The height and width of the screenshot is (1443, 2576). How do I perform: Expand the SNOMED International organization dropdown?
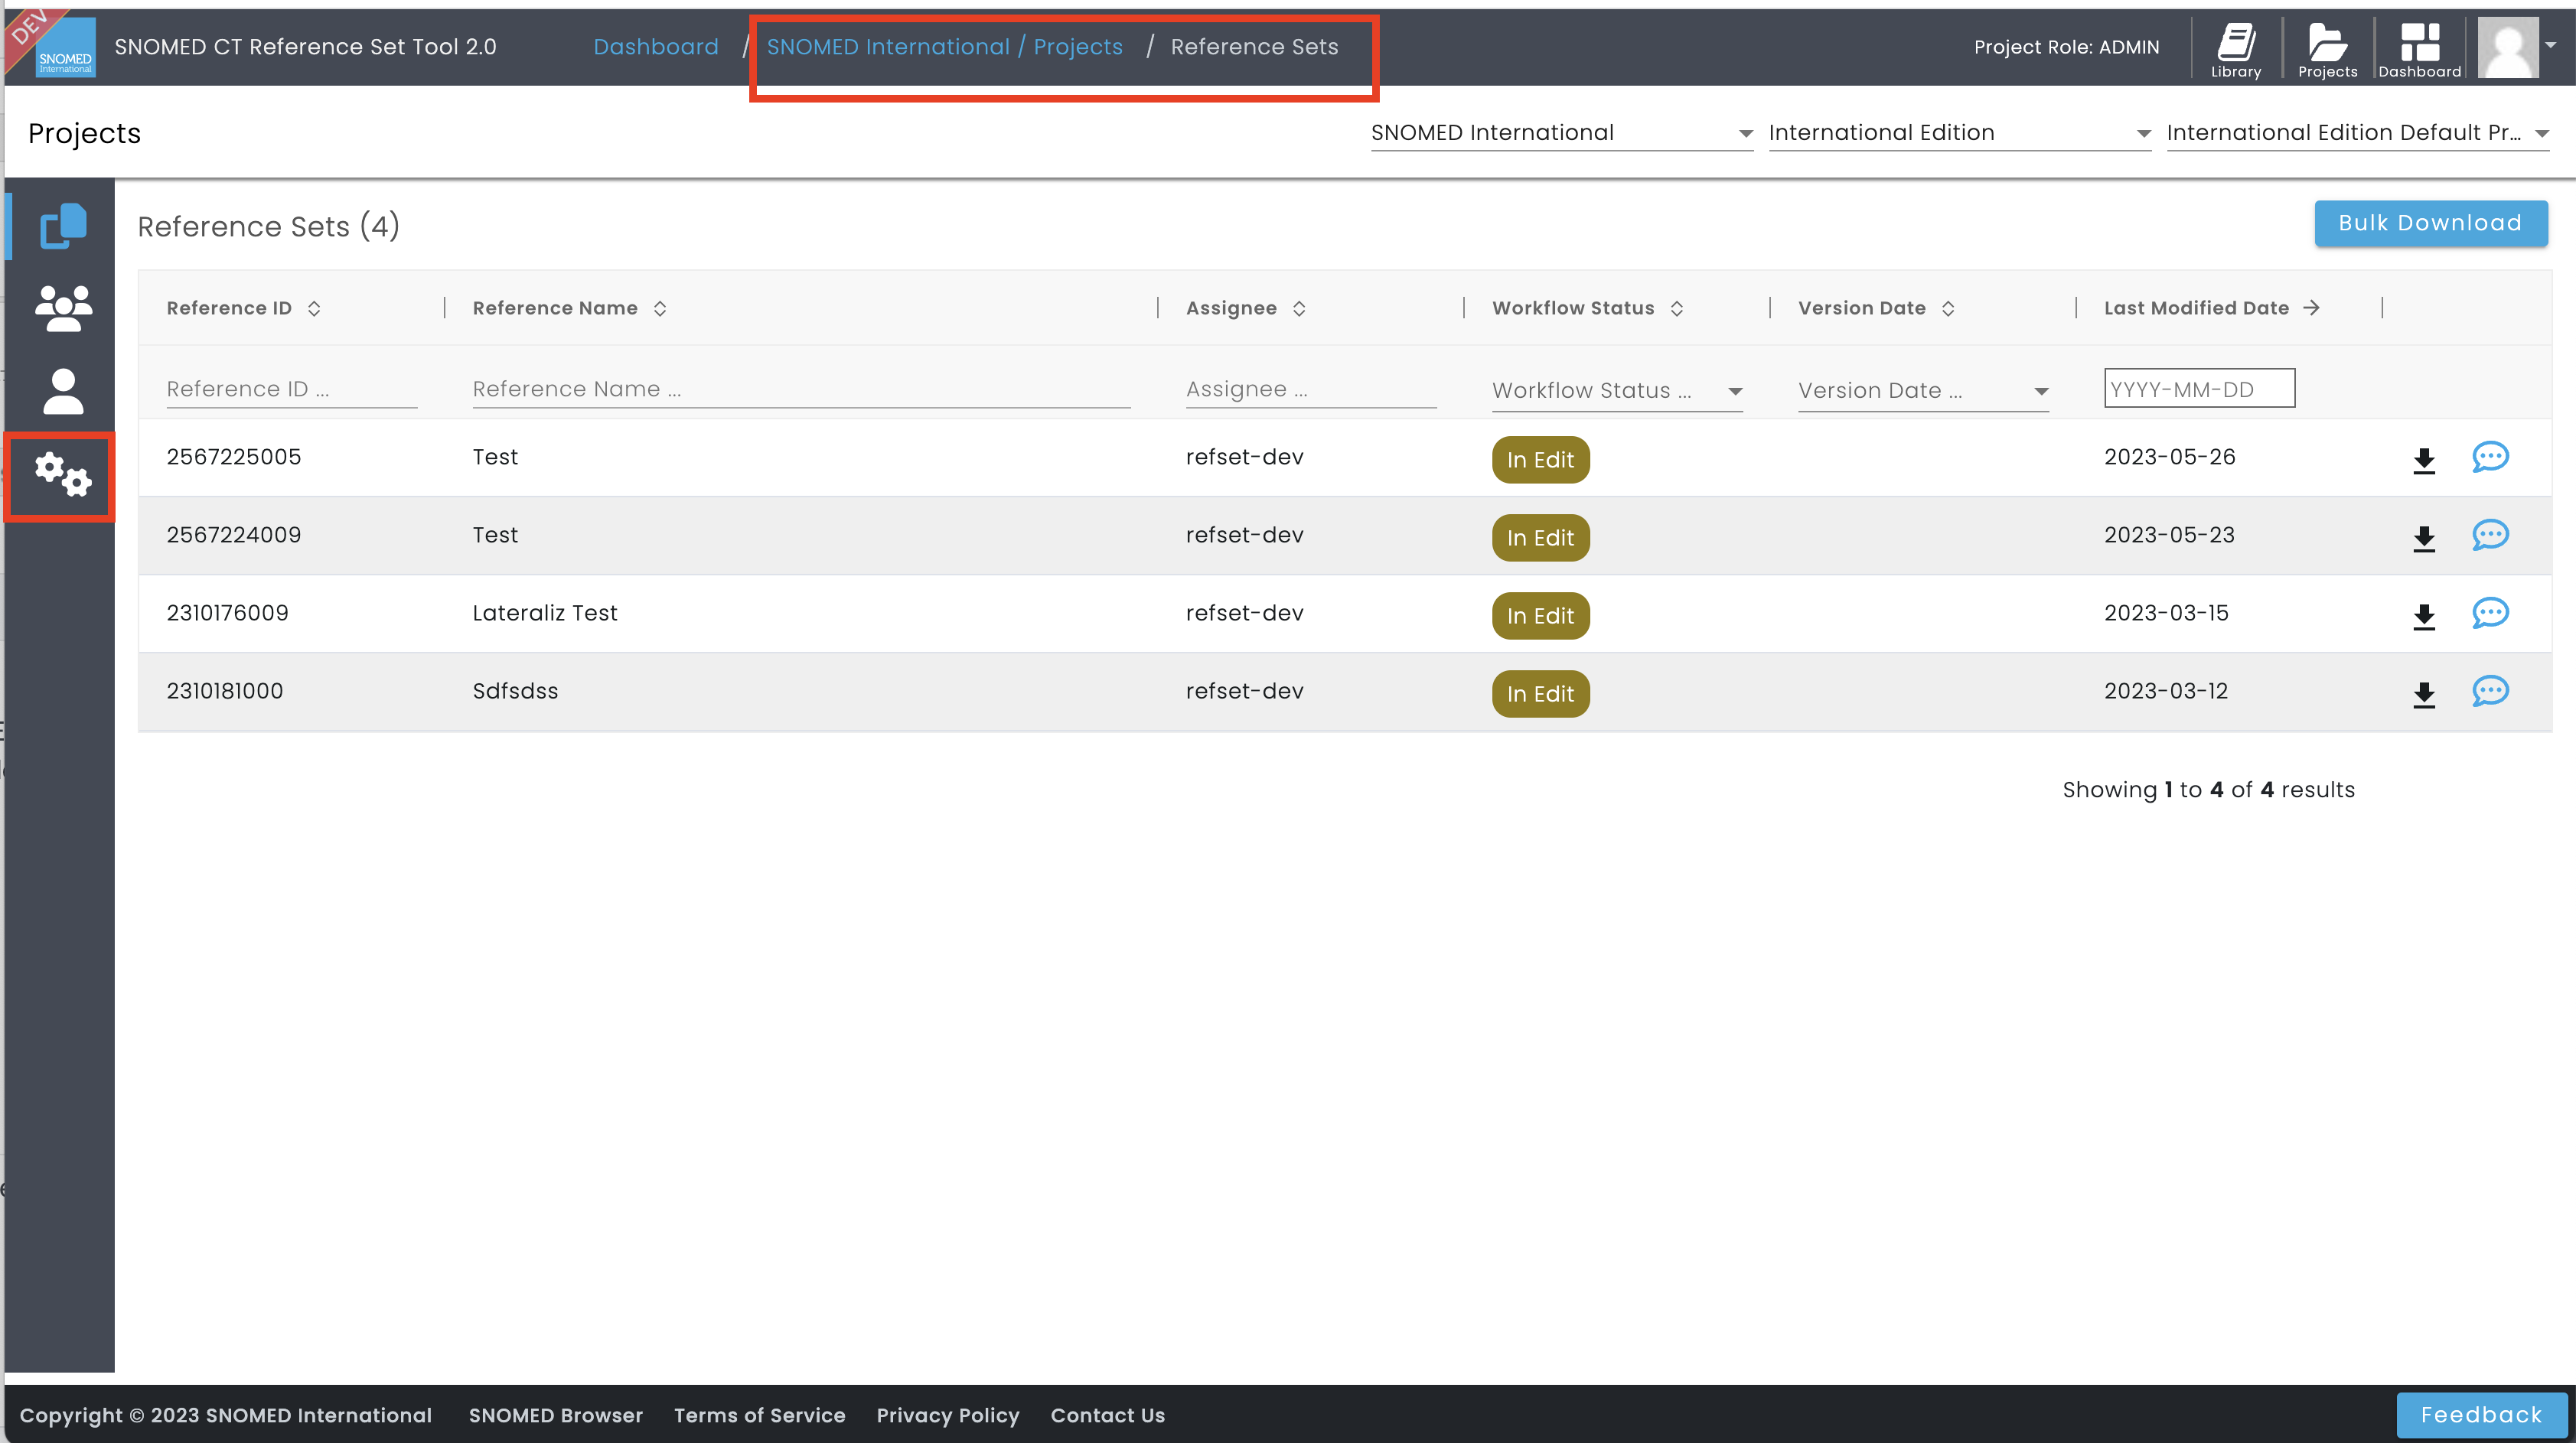[1562, 133]
